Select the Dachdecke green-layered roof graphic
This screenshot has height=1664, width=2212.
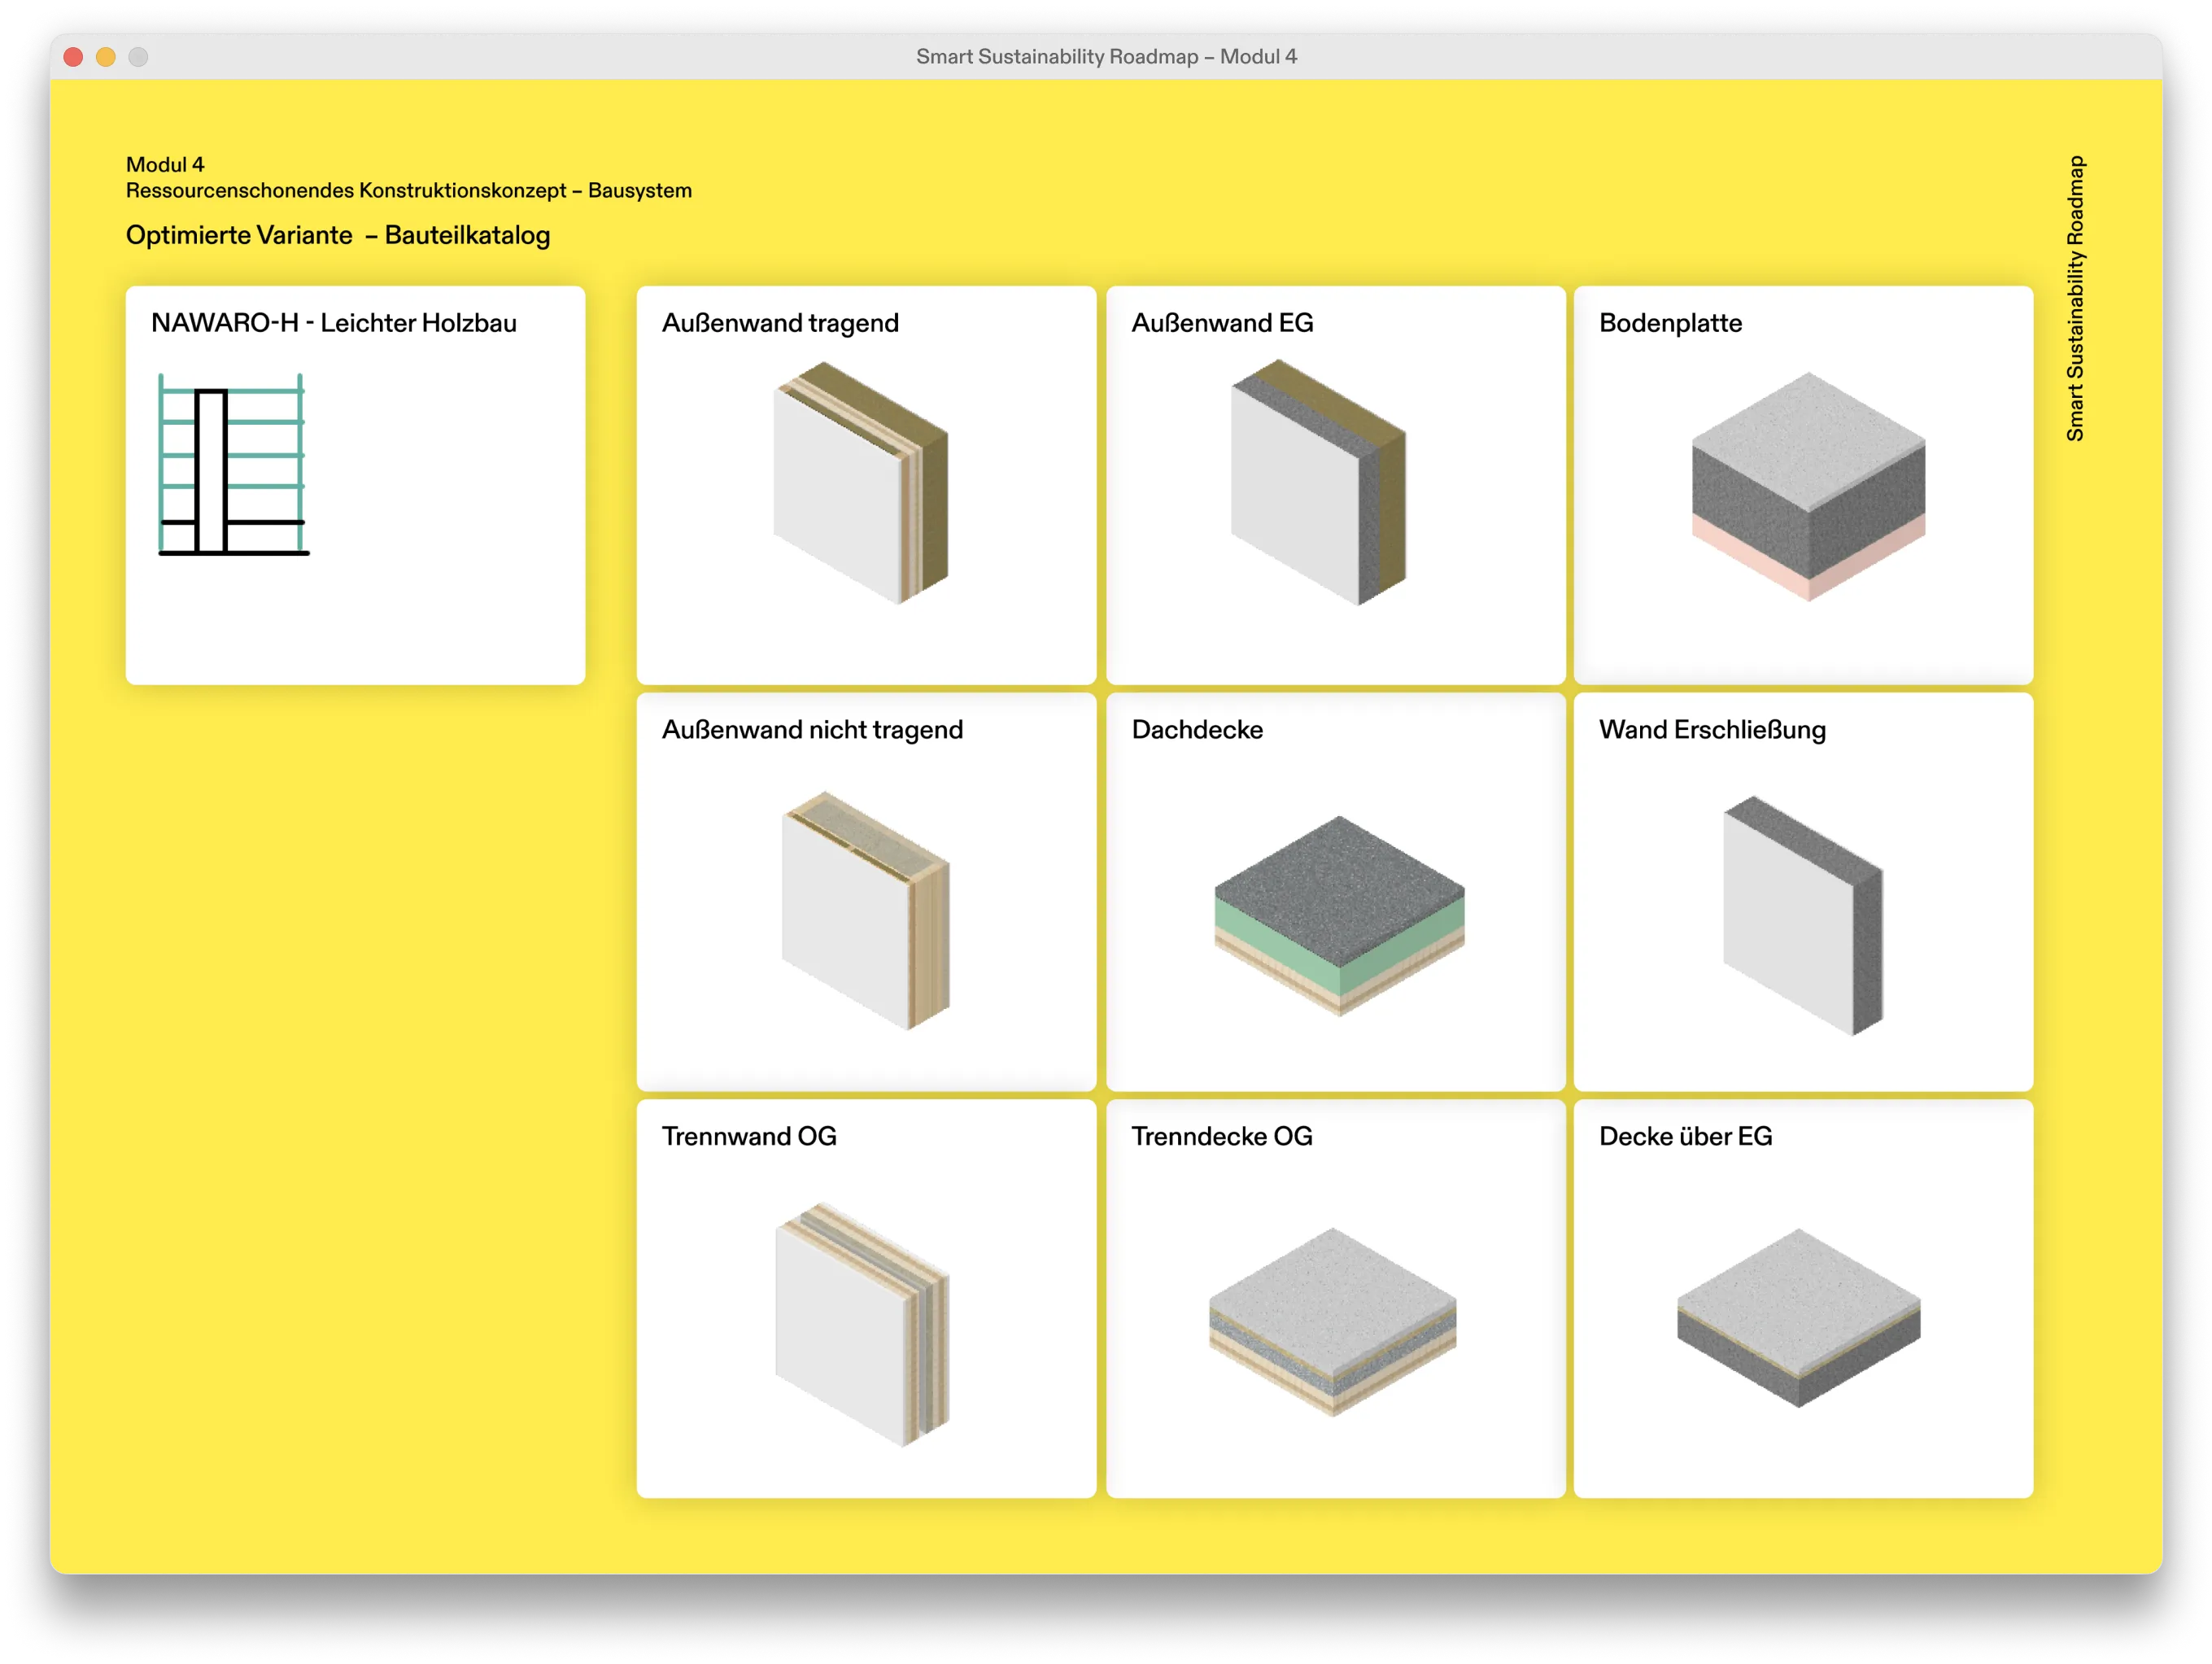coord(1339,915)
